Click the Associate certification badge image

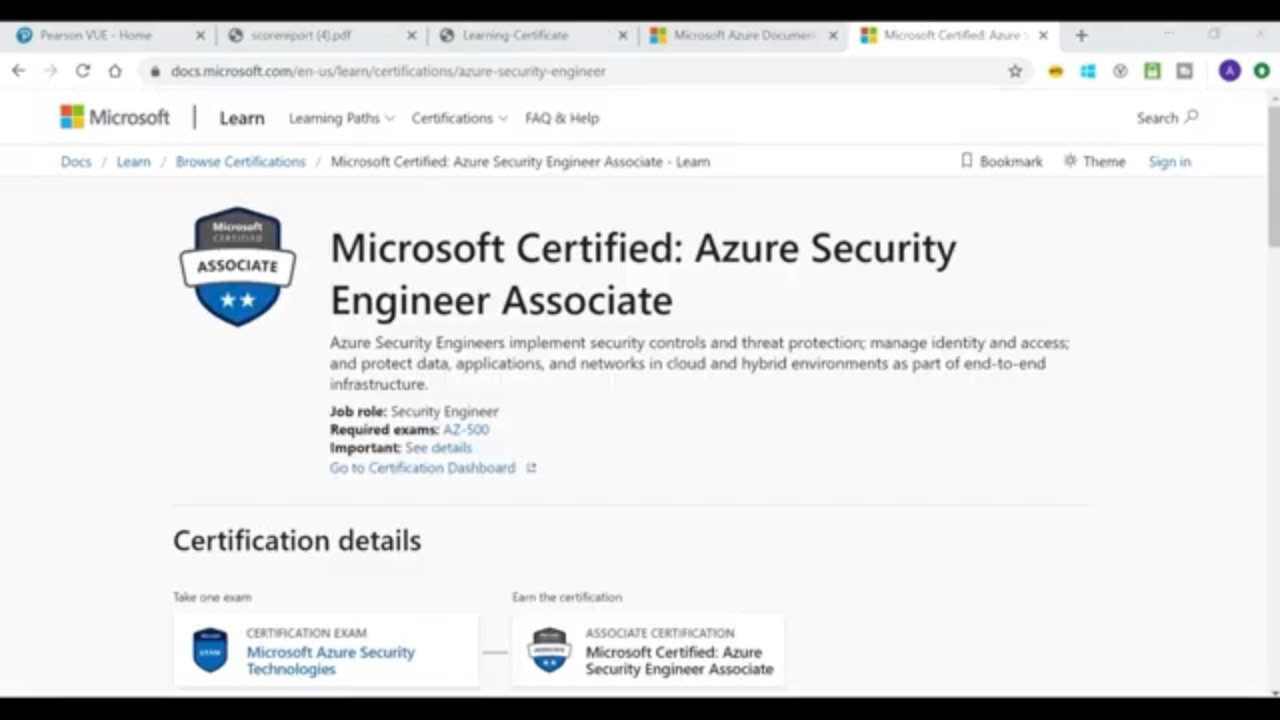click(x=237, y=266)
